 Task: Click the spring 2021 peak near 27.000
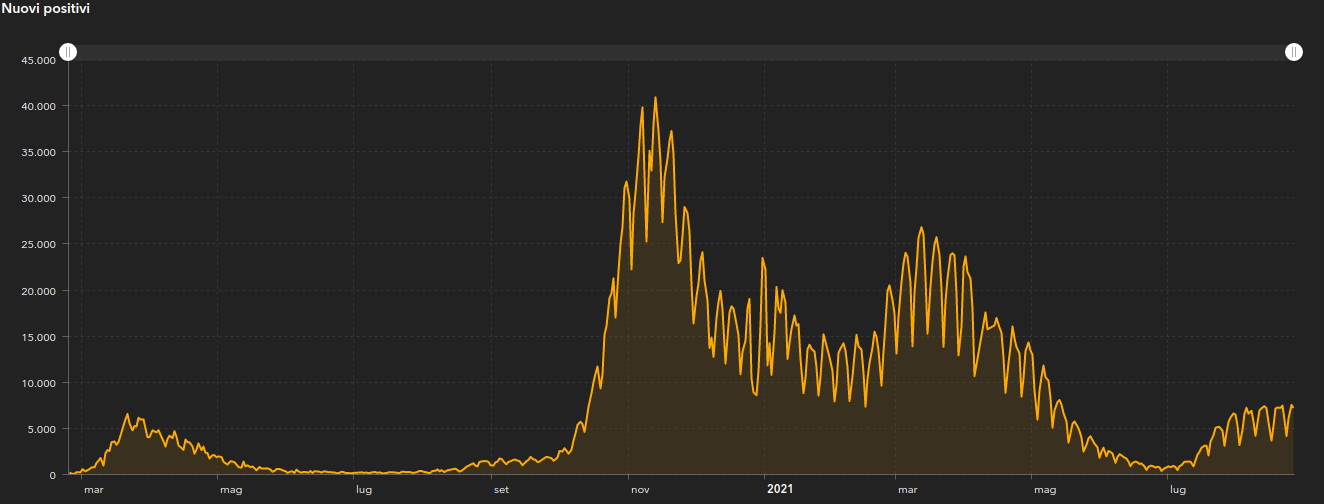pos(921,228)
